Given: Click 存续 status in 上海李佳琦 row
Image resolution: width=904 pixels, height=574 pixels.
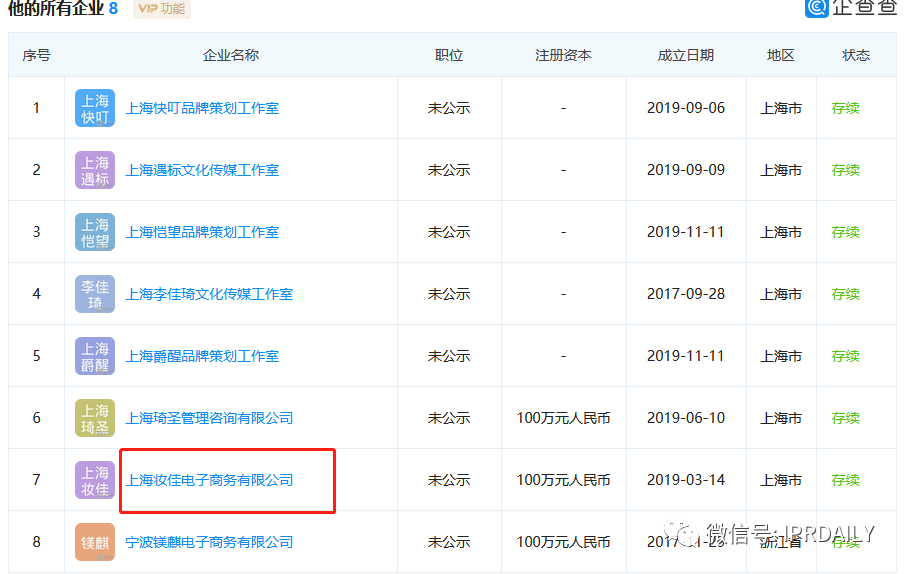Looking at the screenshot, I should 846,294.
